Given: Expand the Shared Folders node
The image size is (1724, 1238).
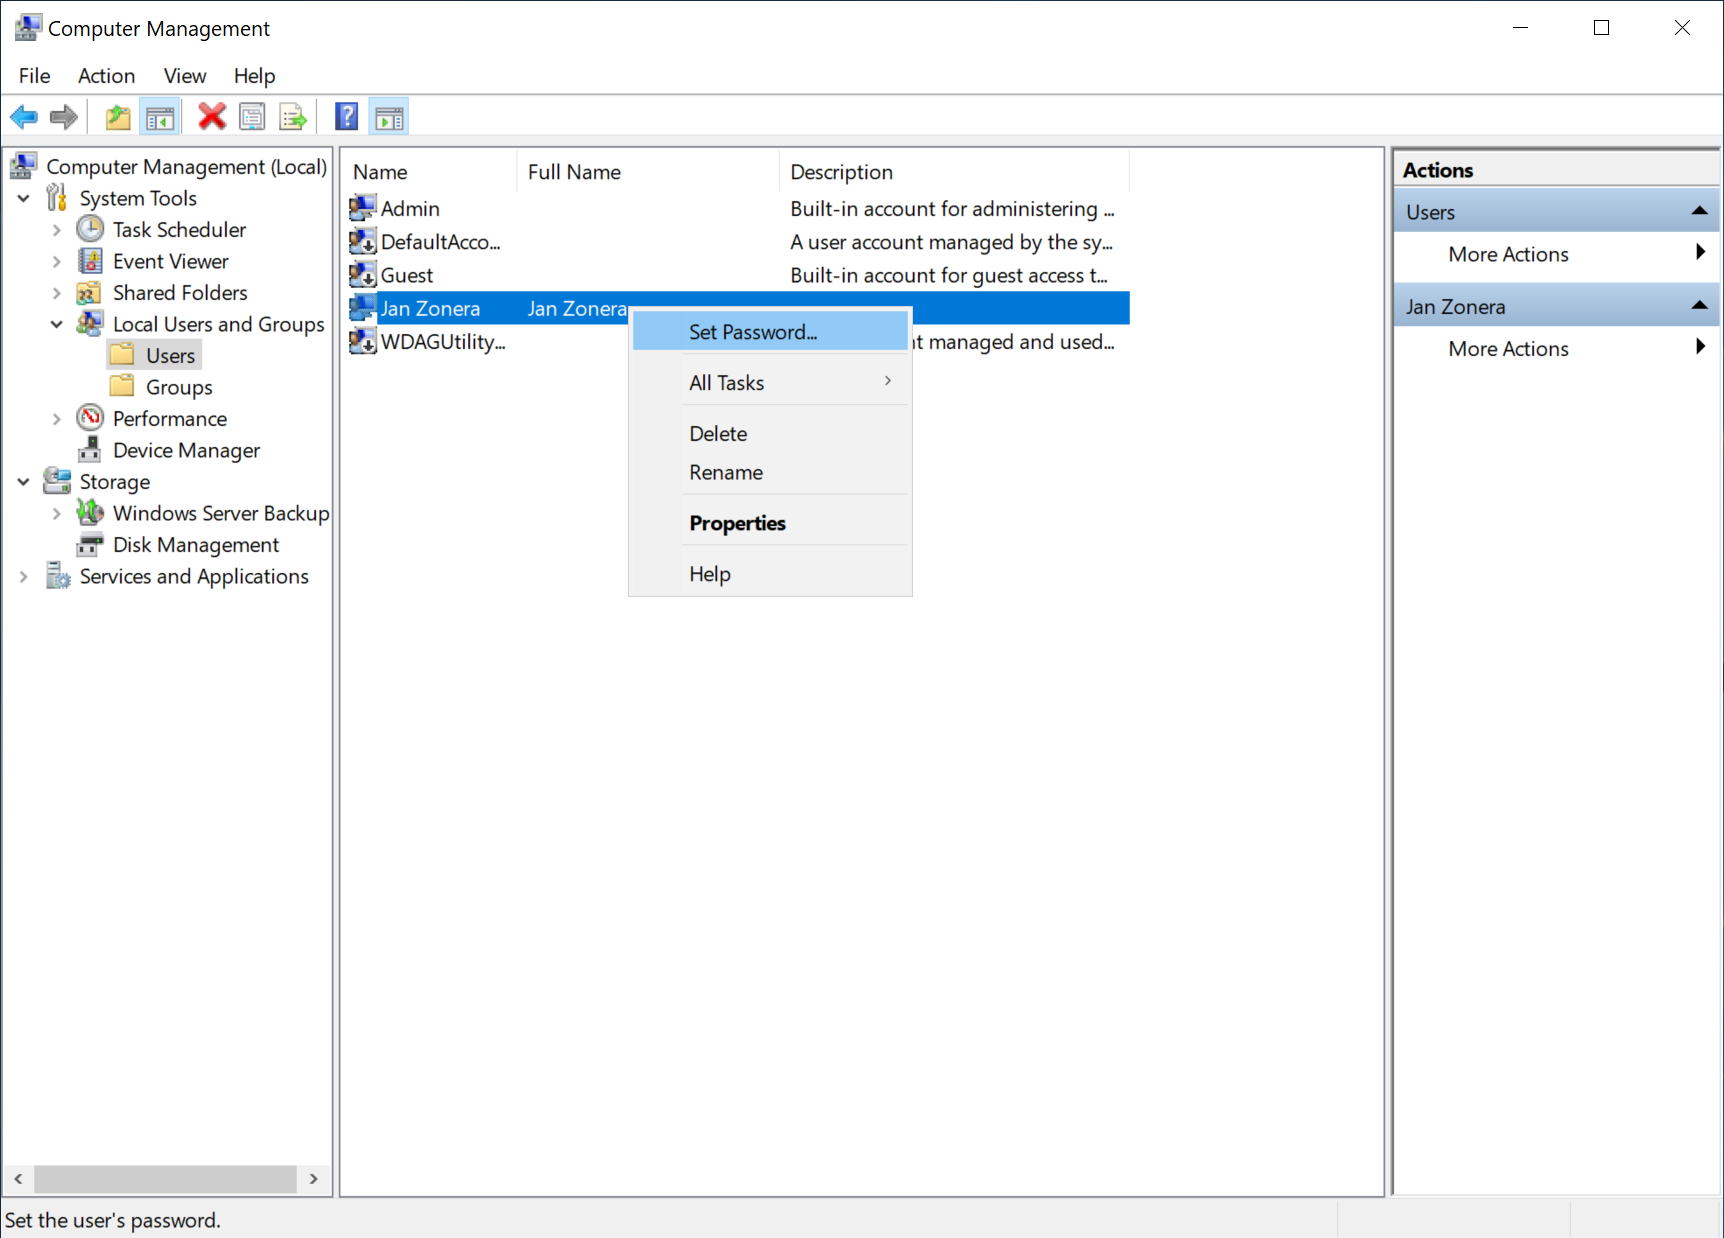Looking at the screenshot, I should (56, 293).
